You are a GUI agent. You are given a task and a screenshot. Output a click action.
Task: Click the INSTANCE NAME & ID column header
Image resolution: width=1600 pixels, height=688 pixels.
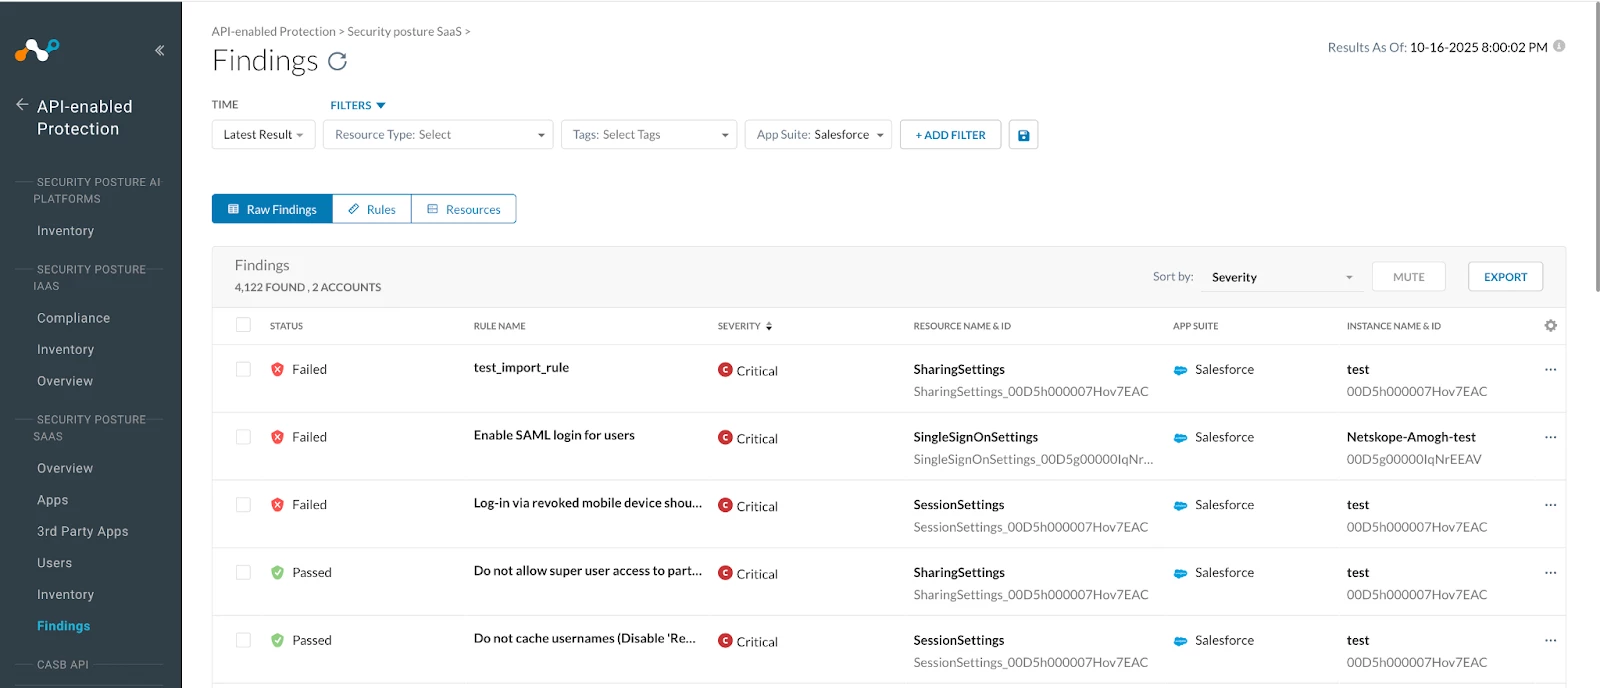pos(1393,326)
